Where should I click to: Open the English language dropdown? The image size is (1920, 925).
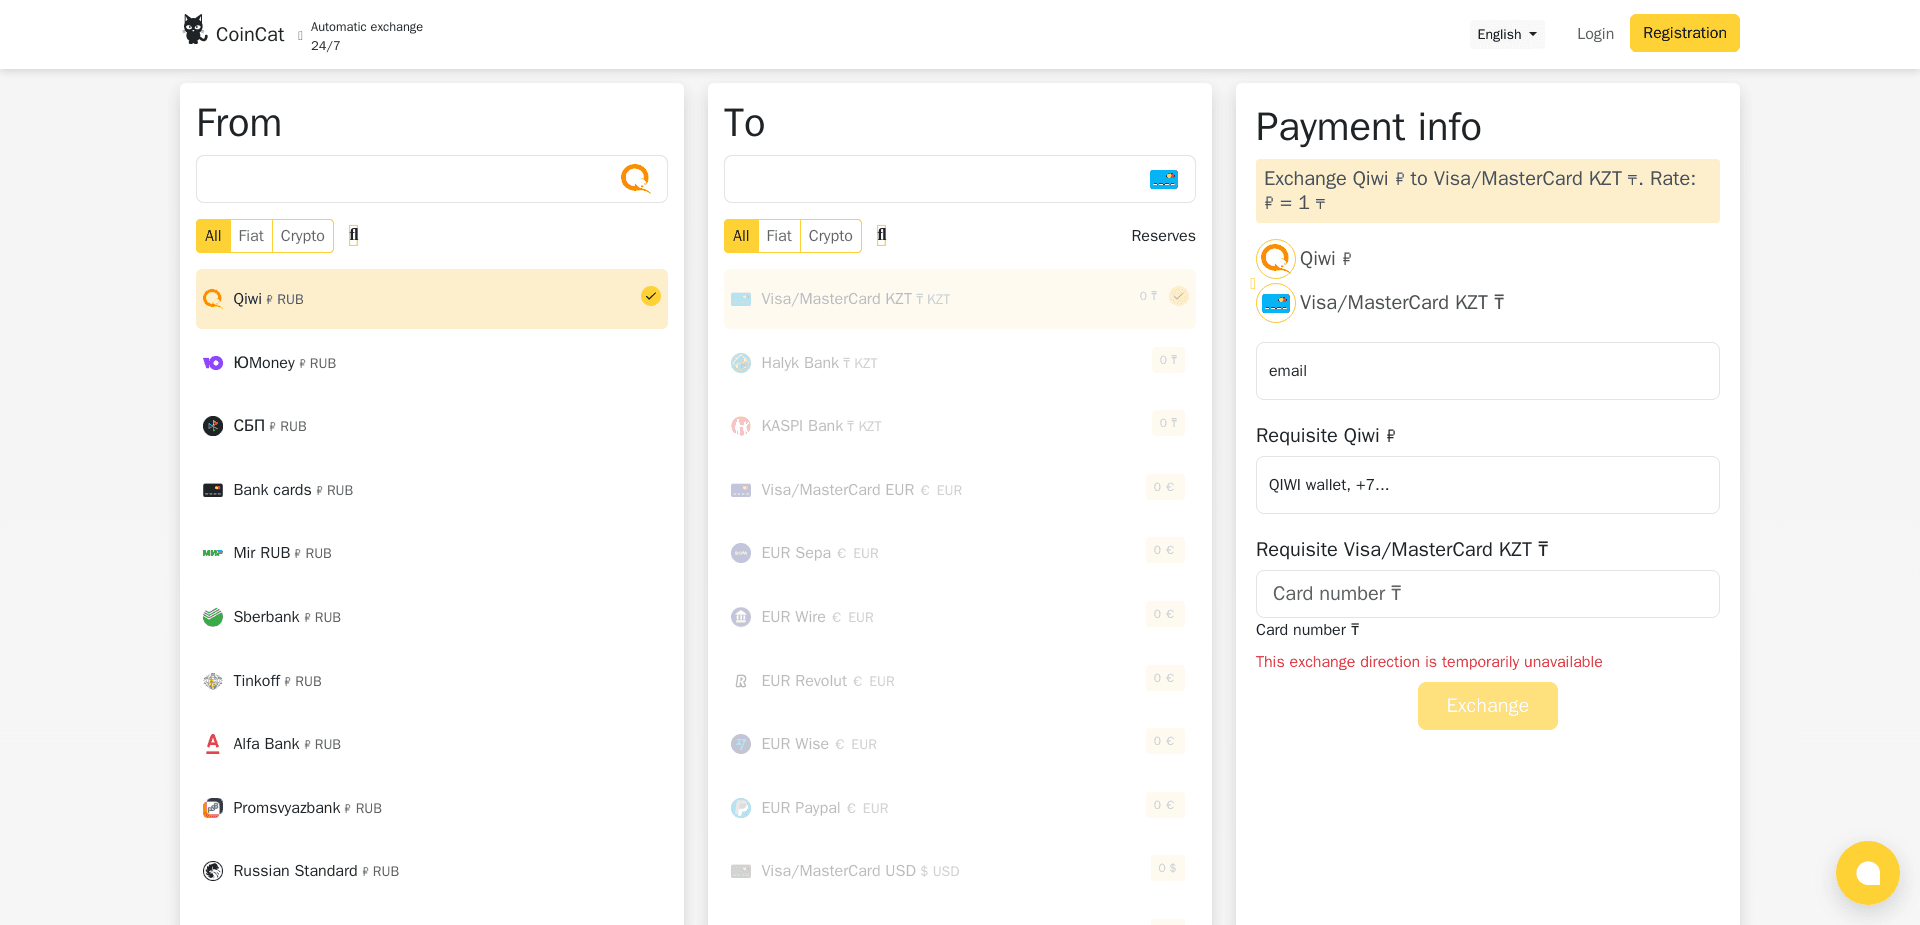1506,34
